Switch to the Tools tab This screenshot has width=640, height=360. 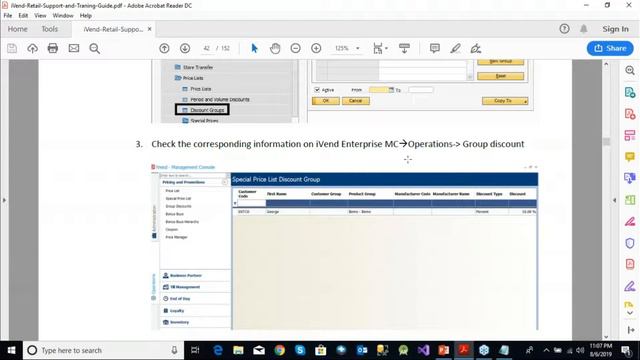coord(49,29)
